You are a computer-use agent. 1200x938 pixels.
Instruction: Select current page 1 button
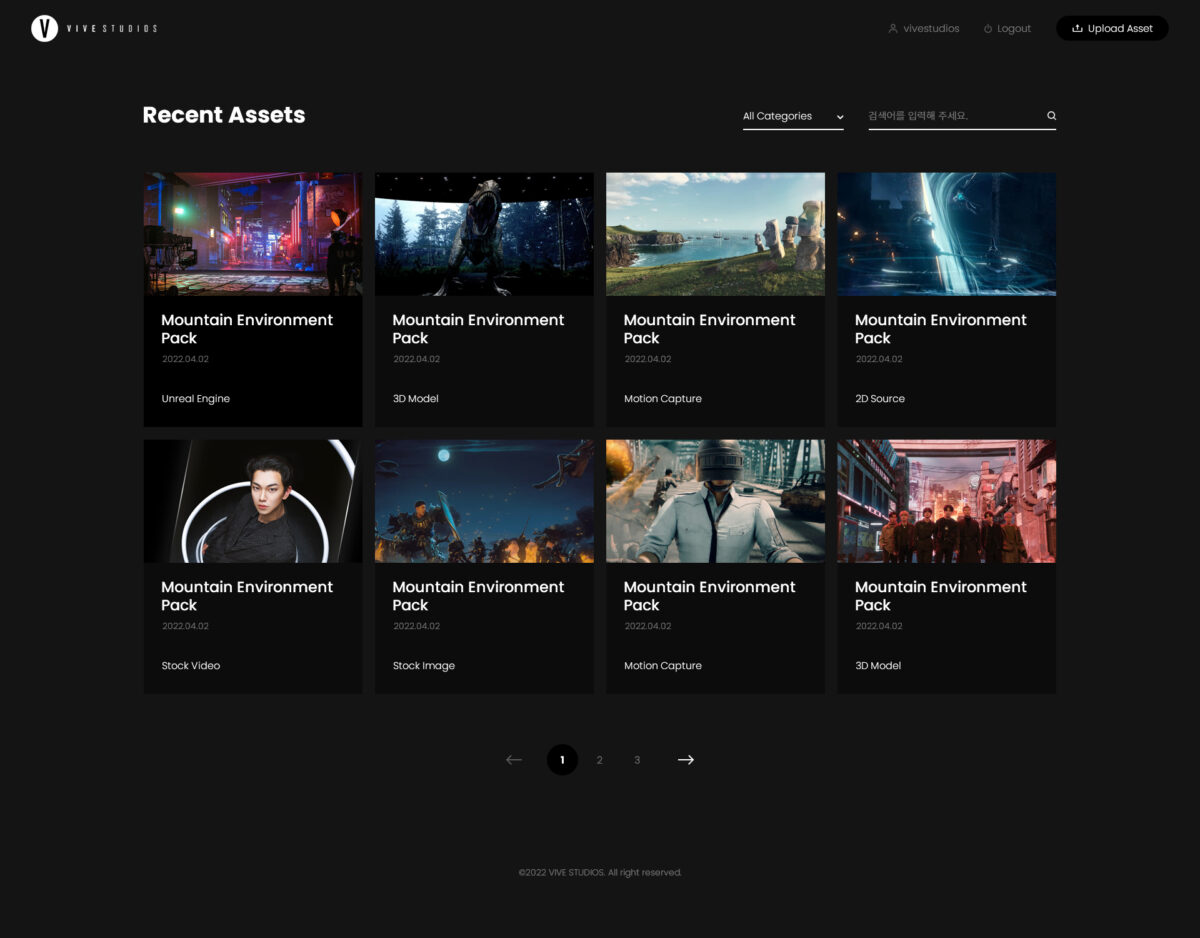pos(562,760)
